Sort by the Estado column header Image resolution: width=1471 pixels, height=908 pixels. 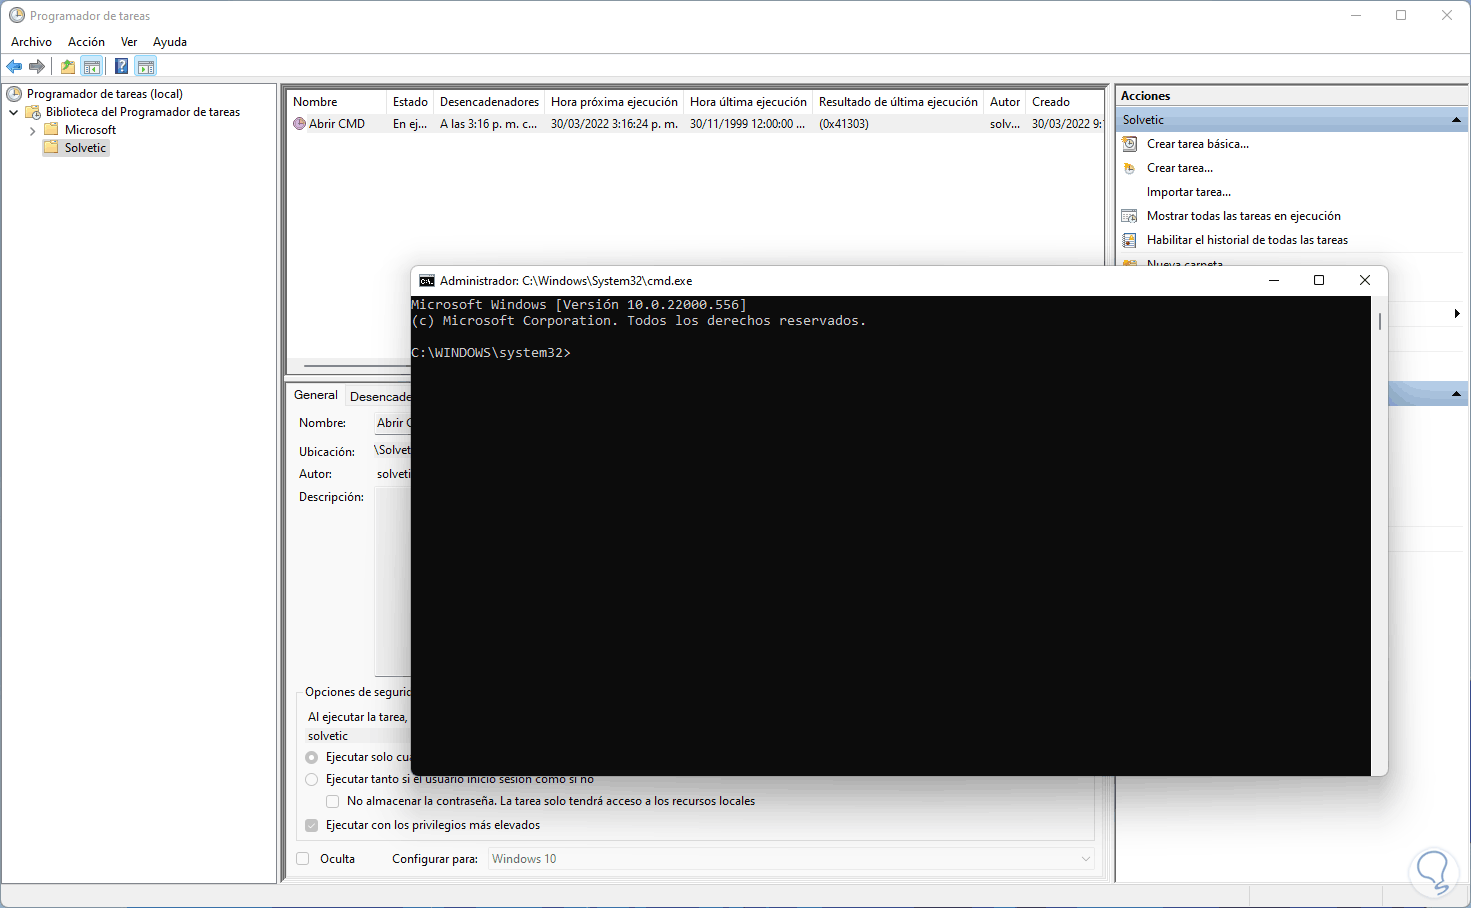[410, 102]
